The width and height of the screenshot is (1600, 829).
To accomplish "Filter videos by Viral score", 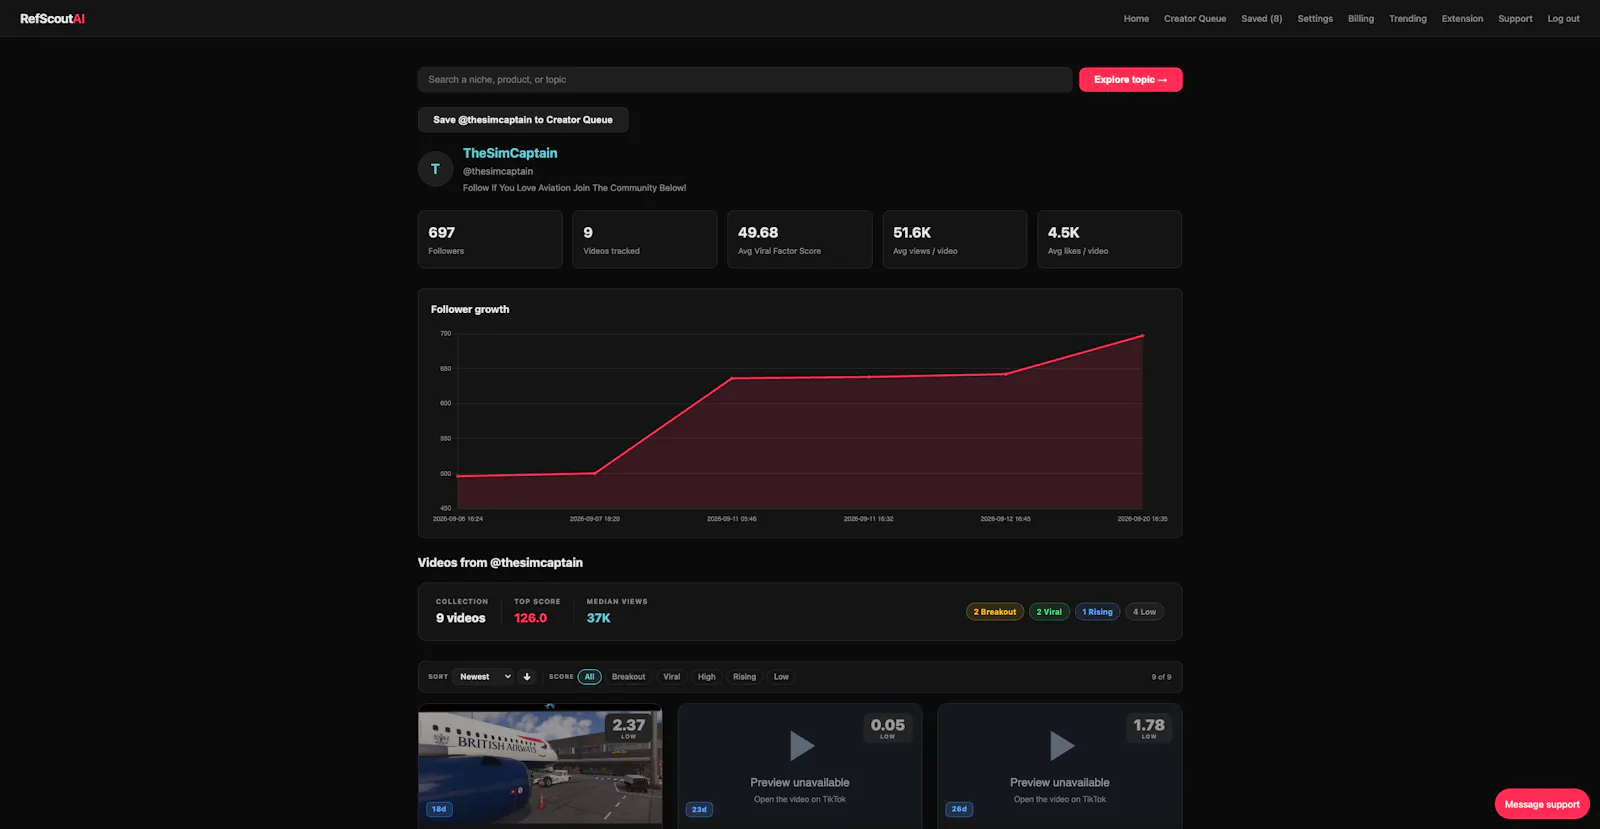I will 672,677.
